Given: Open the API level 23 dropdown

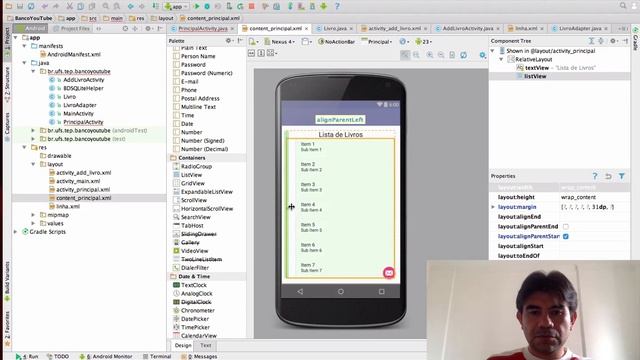Looking at the screenshot, I should [423, 42].
